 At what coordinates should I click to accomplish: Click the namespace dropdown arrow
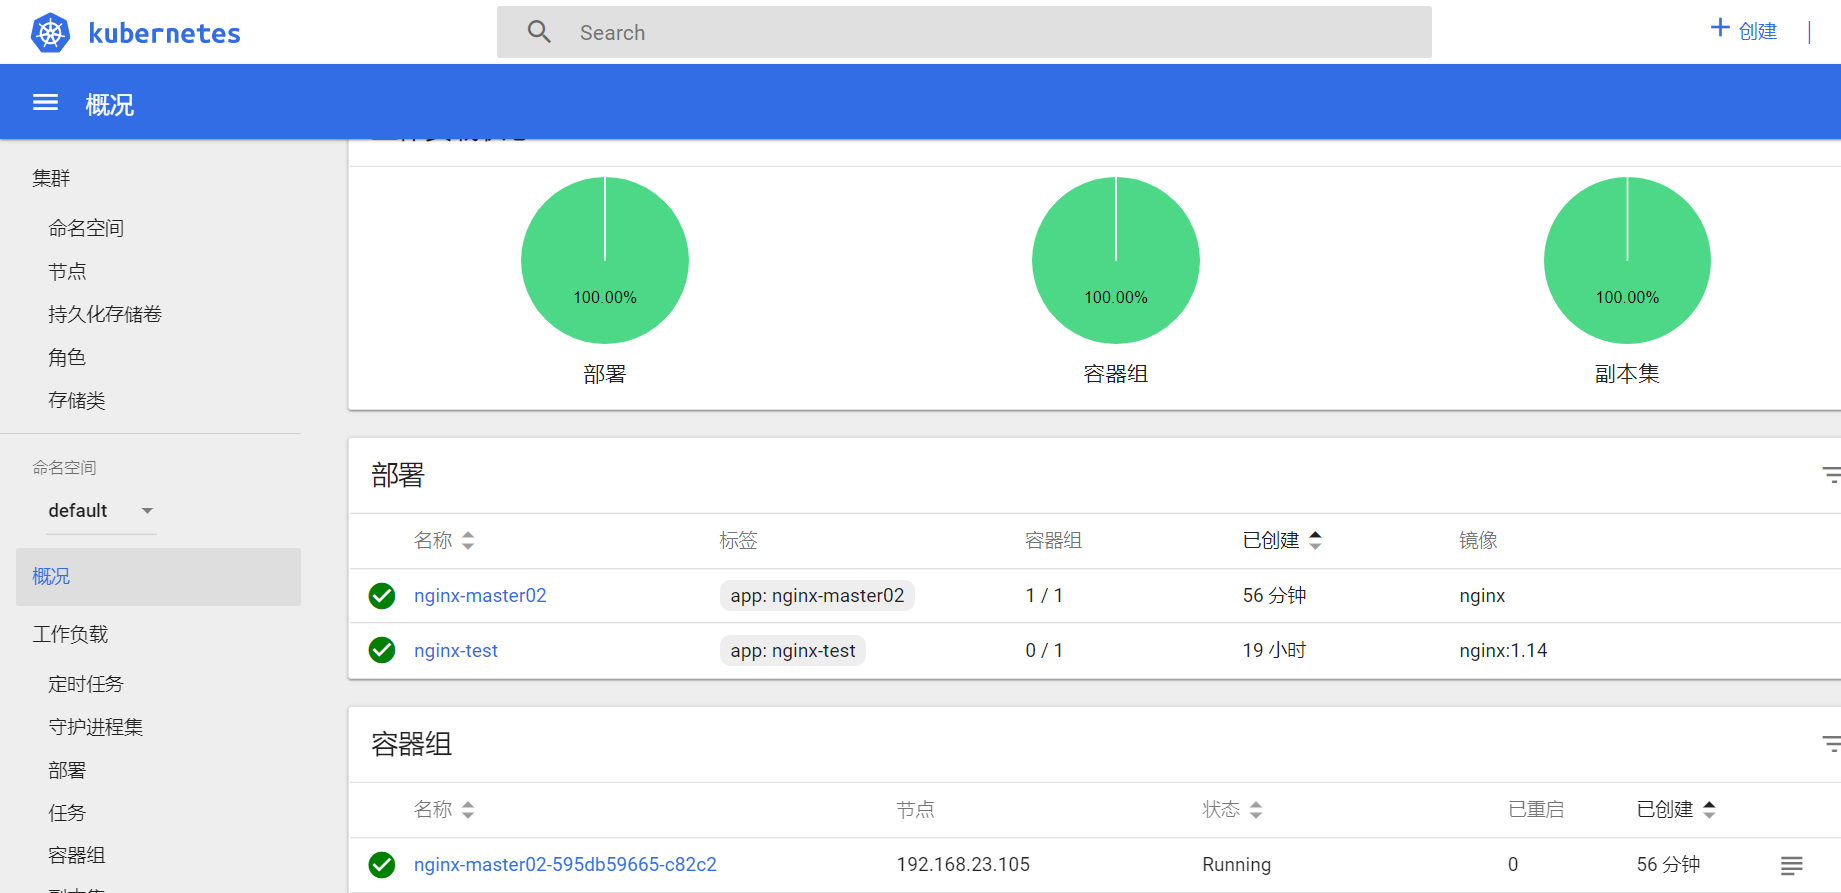click(147, 511)
